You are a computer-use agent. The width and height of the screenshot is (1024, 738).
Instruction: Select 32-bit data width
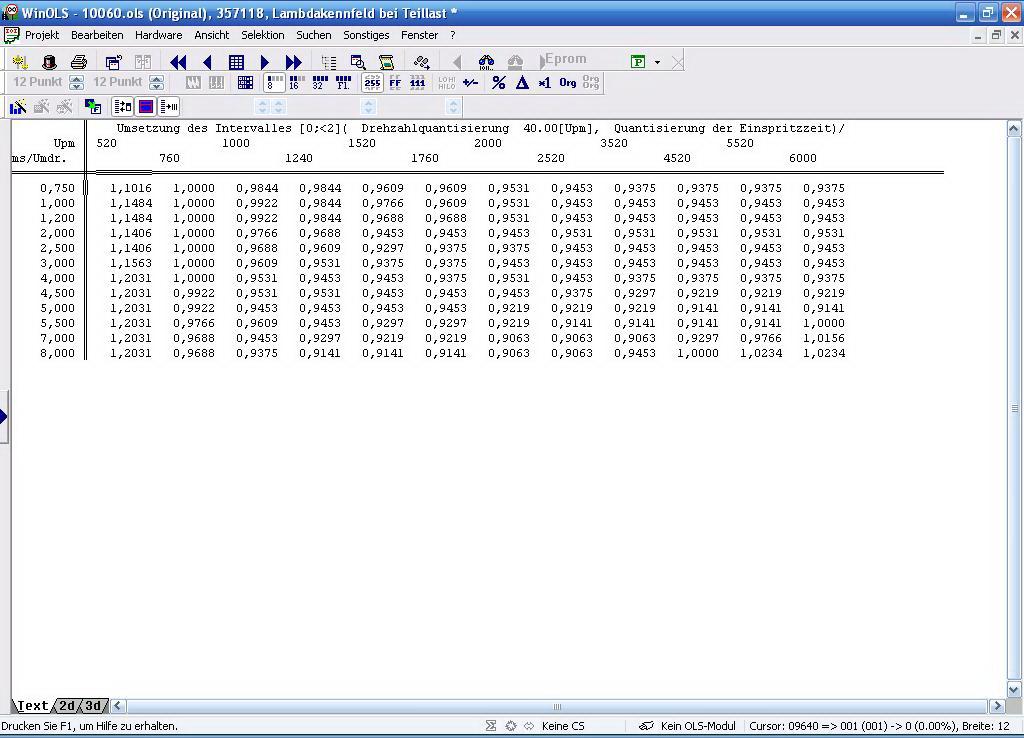(x=320, y=83)
